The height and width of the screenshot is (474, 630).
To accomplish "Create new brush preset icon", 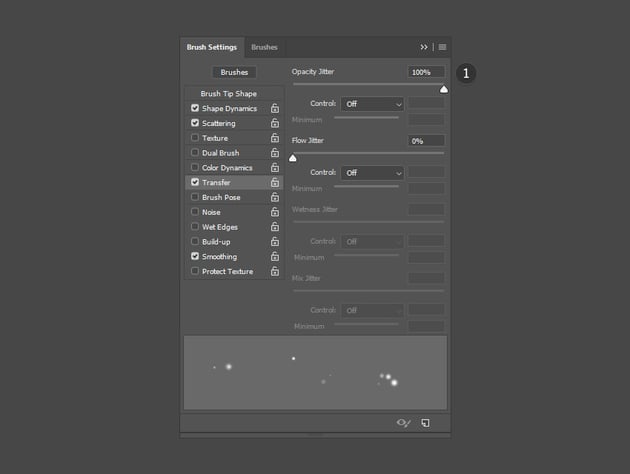I will (425, 423).
